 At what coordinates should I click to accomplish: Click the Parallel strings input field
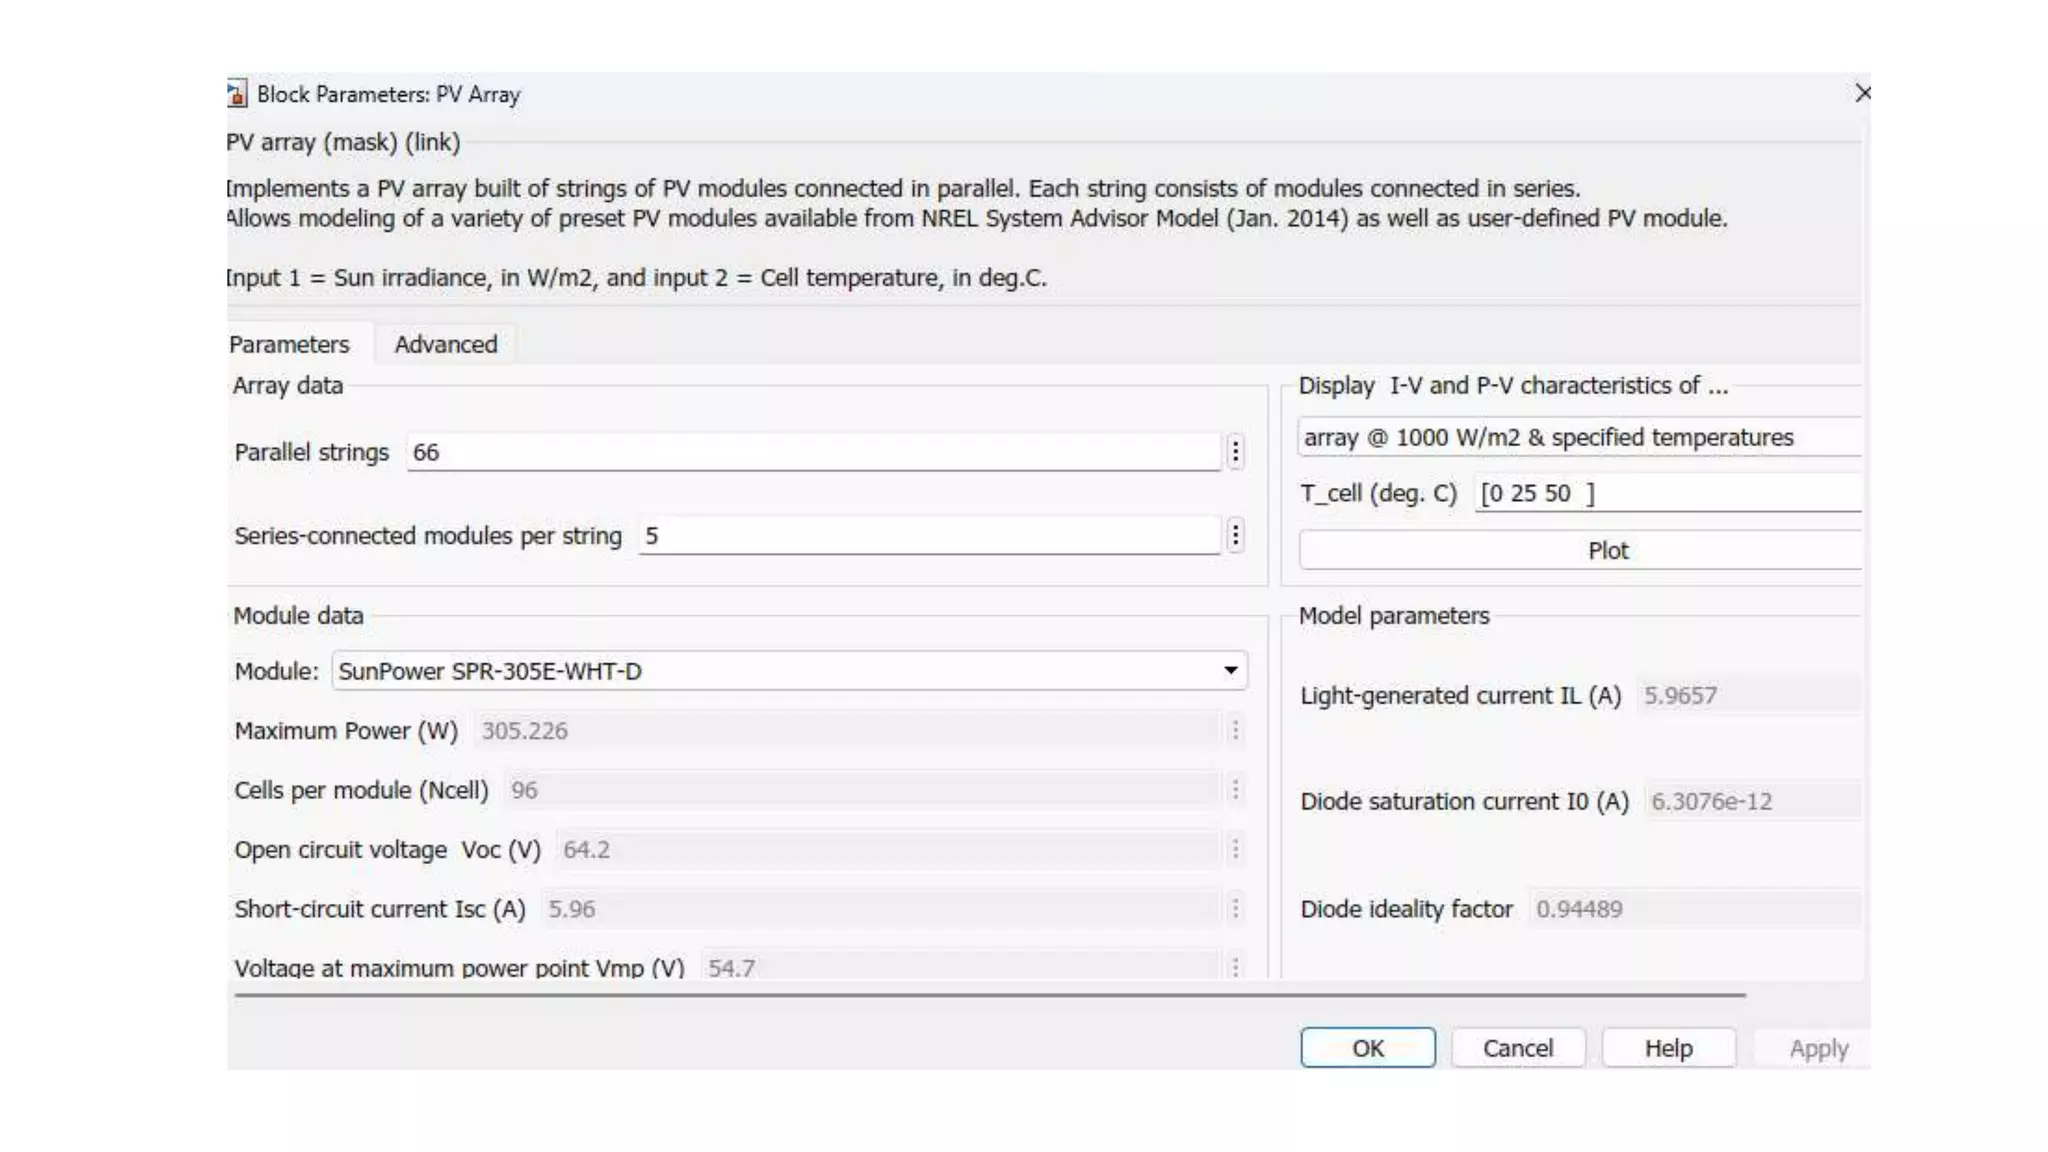(812, 452)
